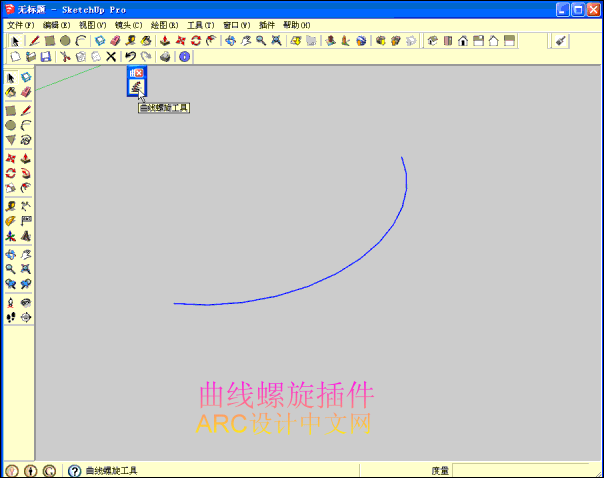Click the 度量 measurement input box
The width and height of the screenshot is (604, 478).
(521, 470)
